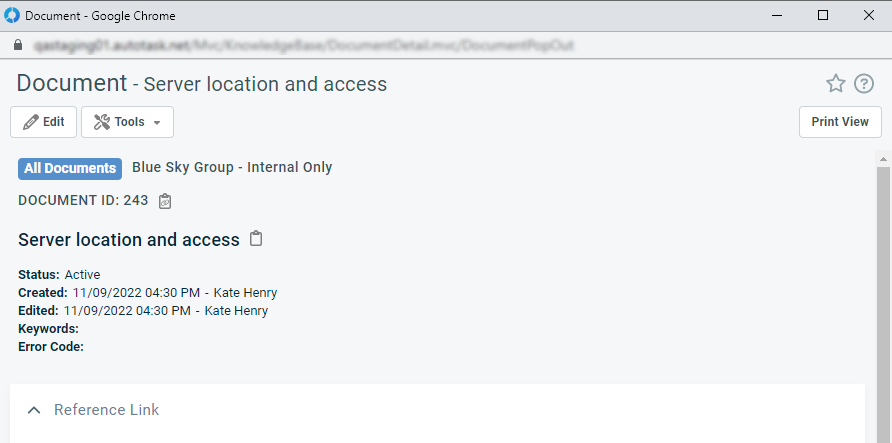Minimize the Document window
This screenshot has width=892, height=443.
[x=777, y=15]
